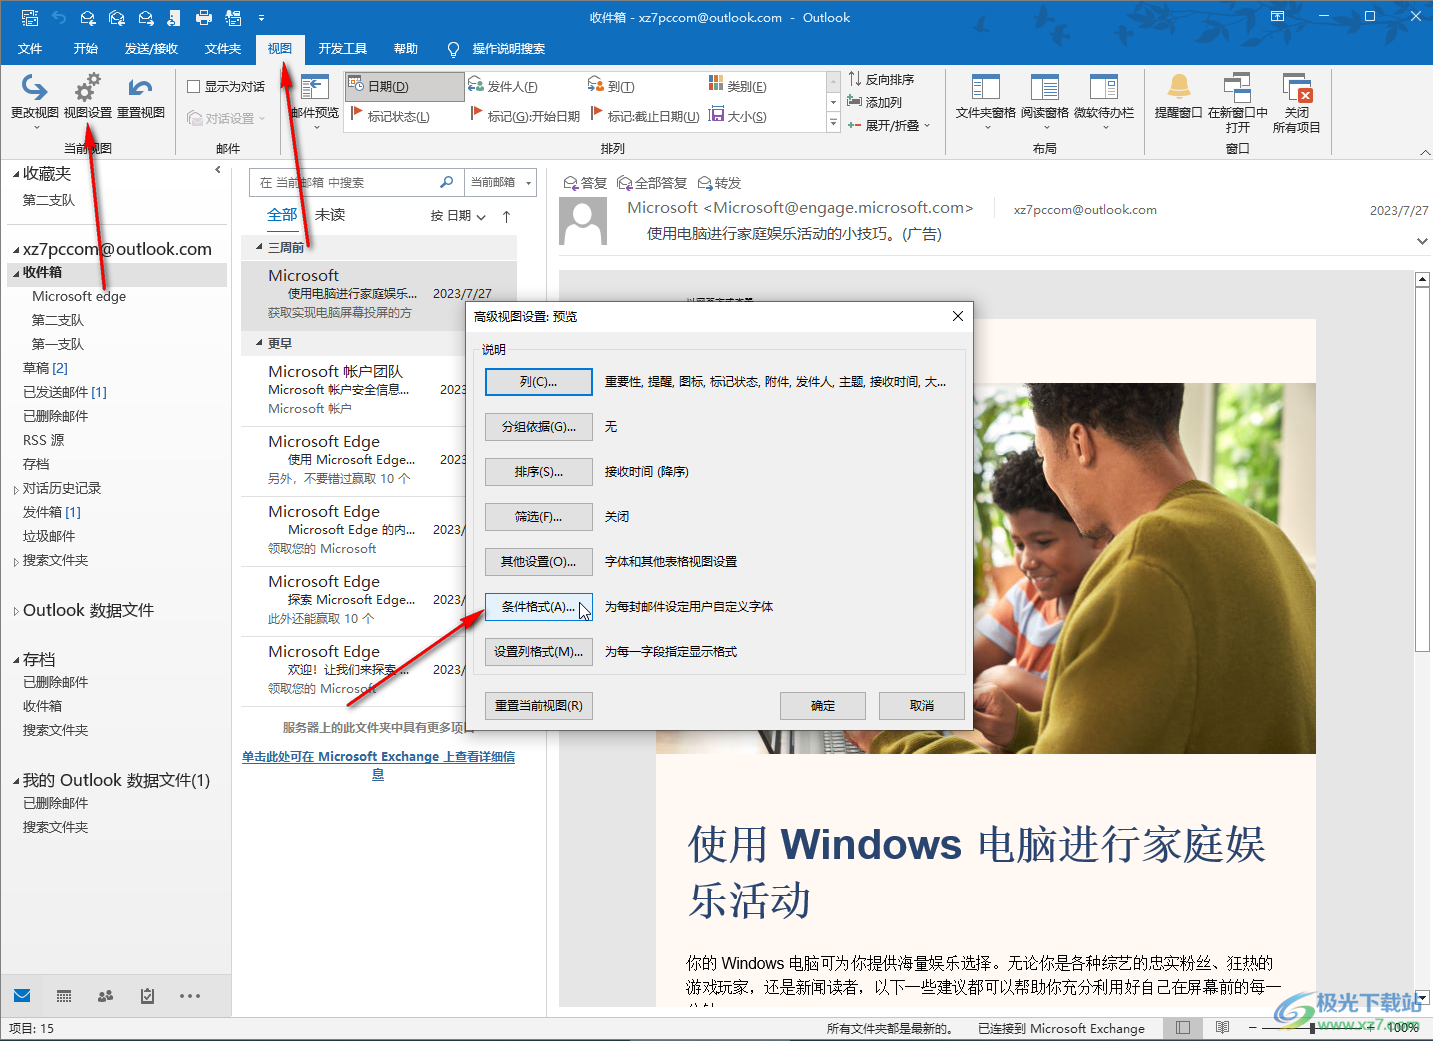Select the Drafts (草稿) folder

pyautogui.click(x=45, y=368)
